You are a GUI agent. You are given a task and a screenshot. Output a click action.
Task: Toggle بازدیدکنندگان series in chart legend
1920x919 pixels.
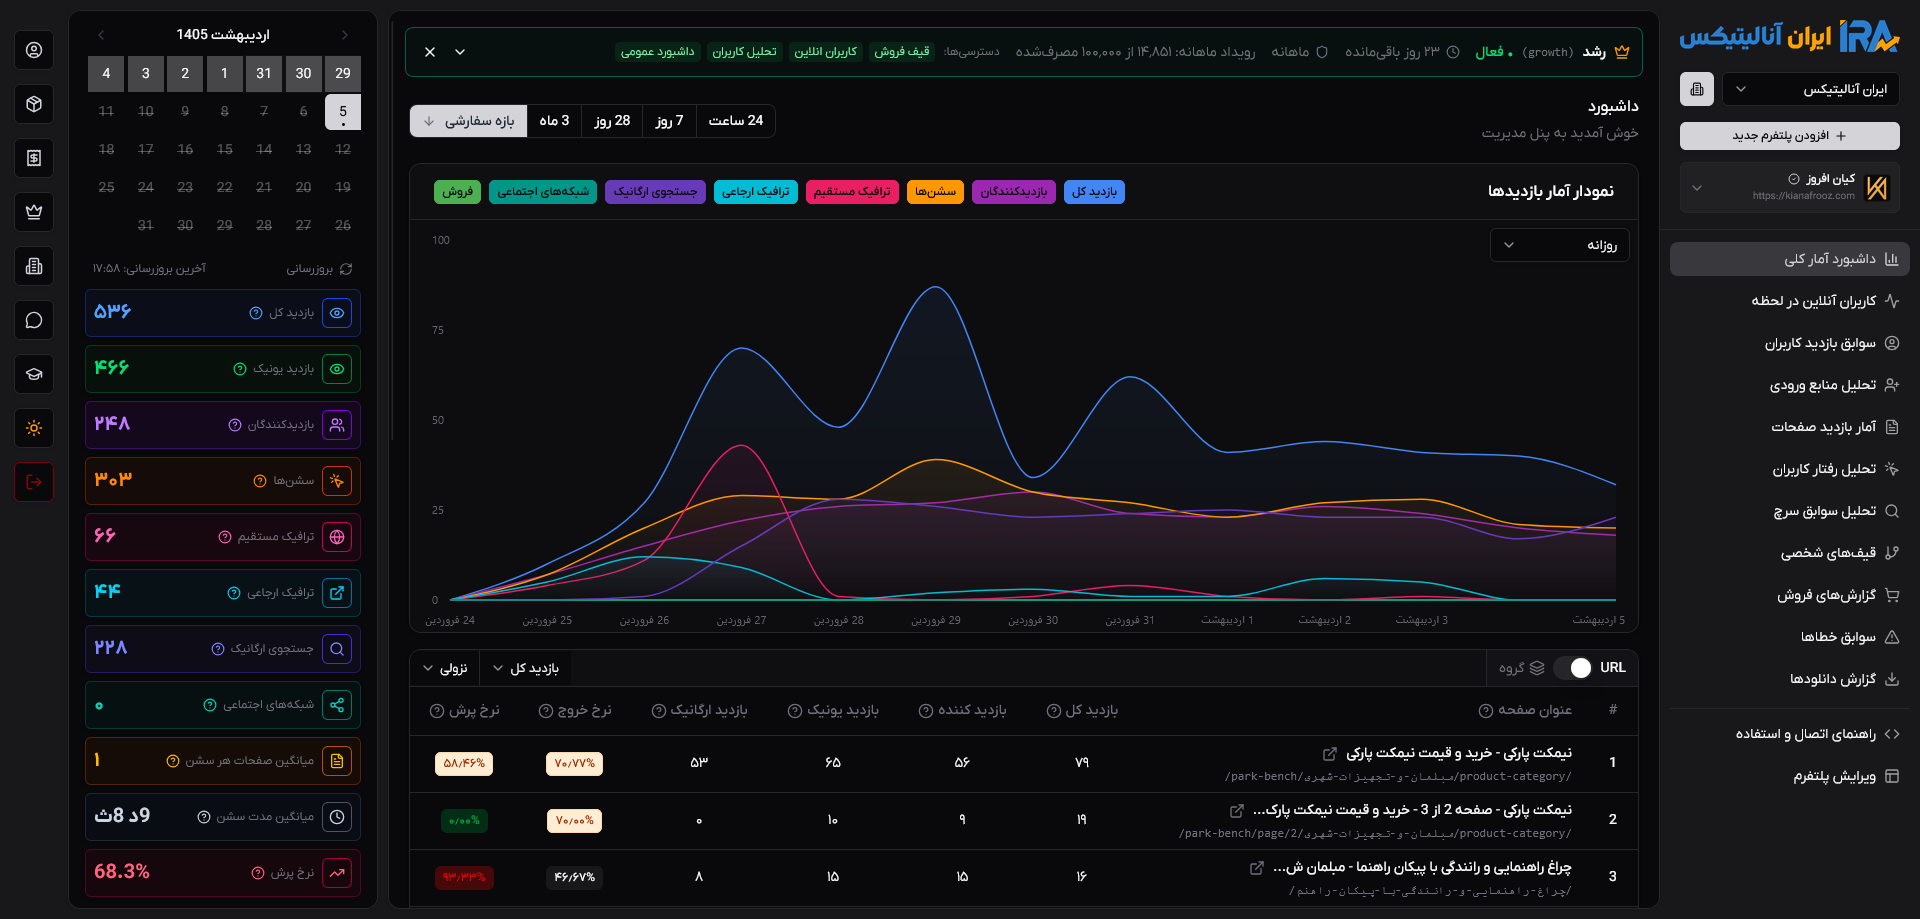1013,192
